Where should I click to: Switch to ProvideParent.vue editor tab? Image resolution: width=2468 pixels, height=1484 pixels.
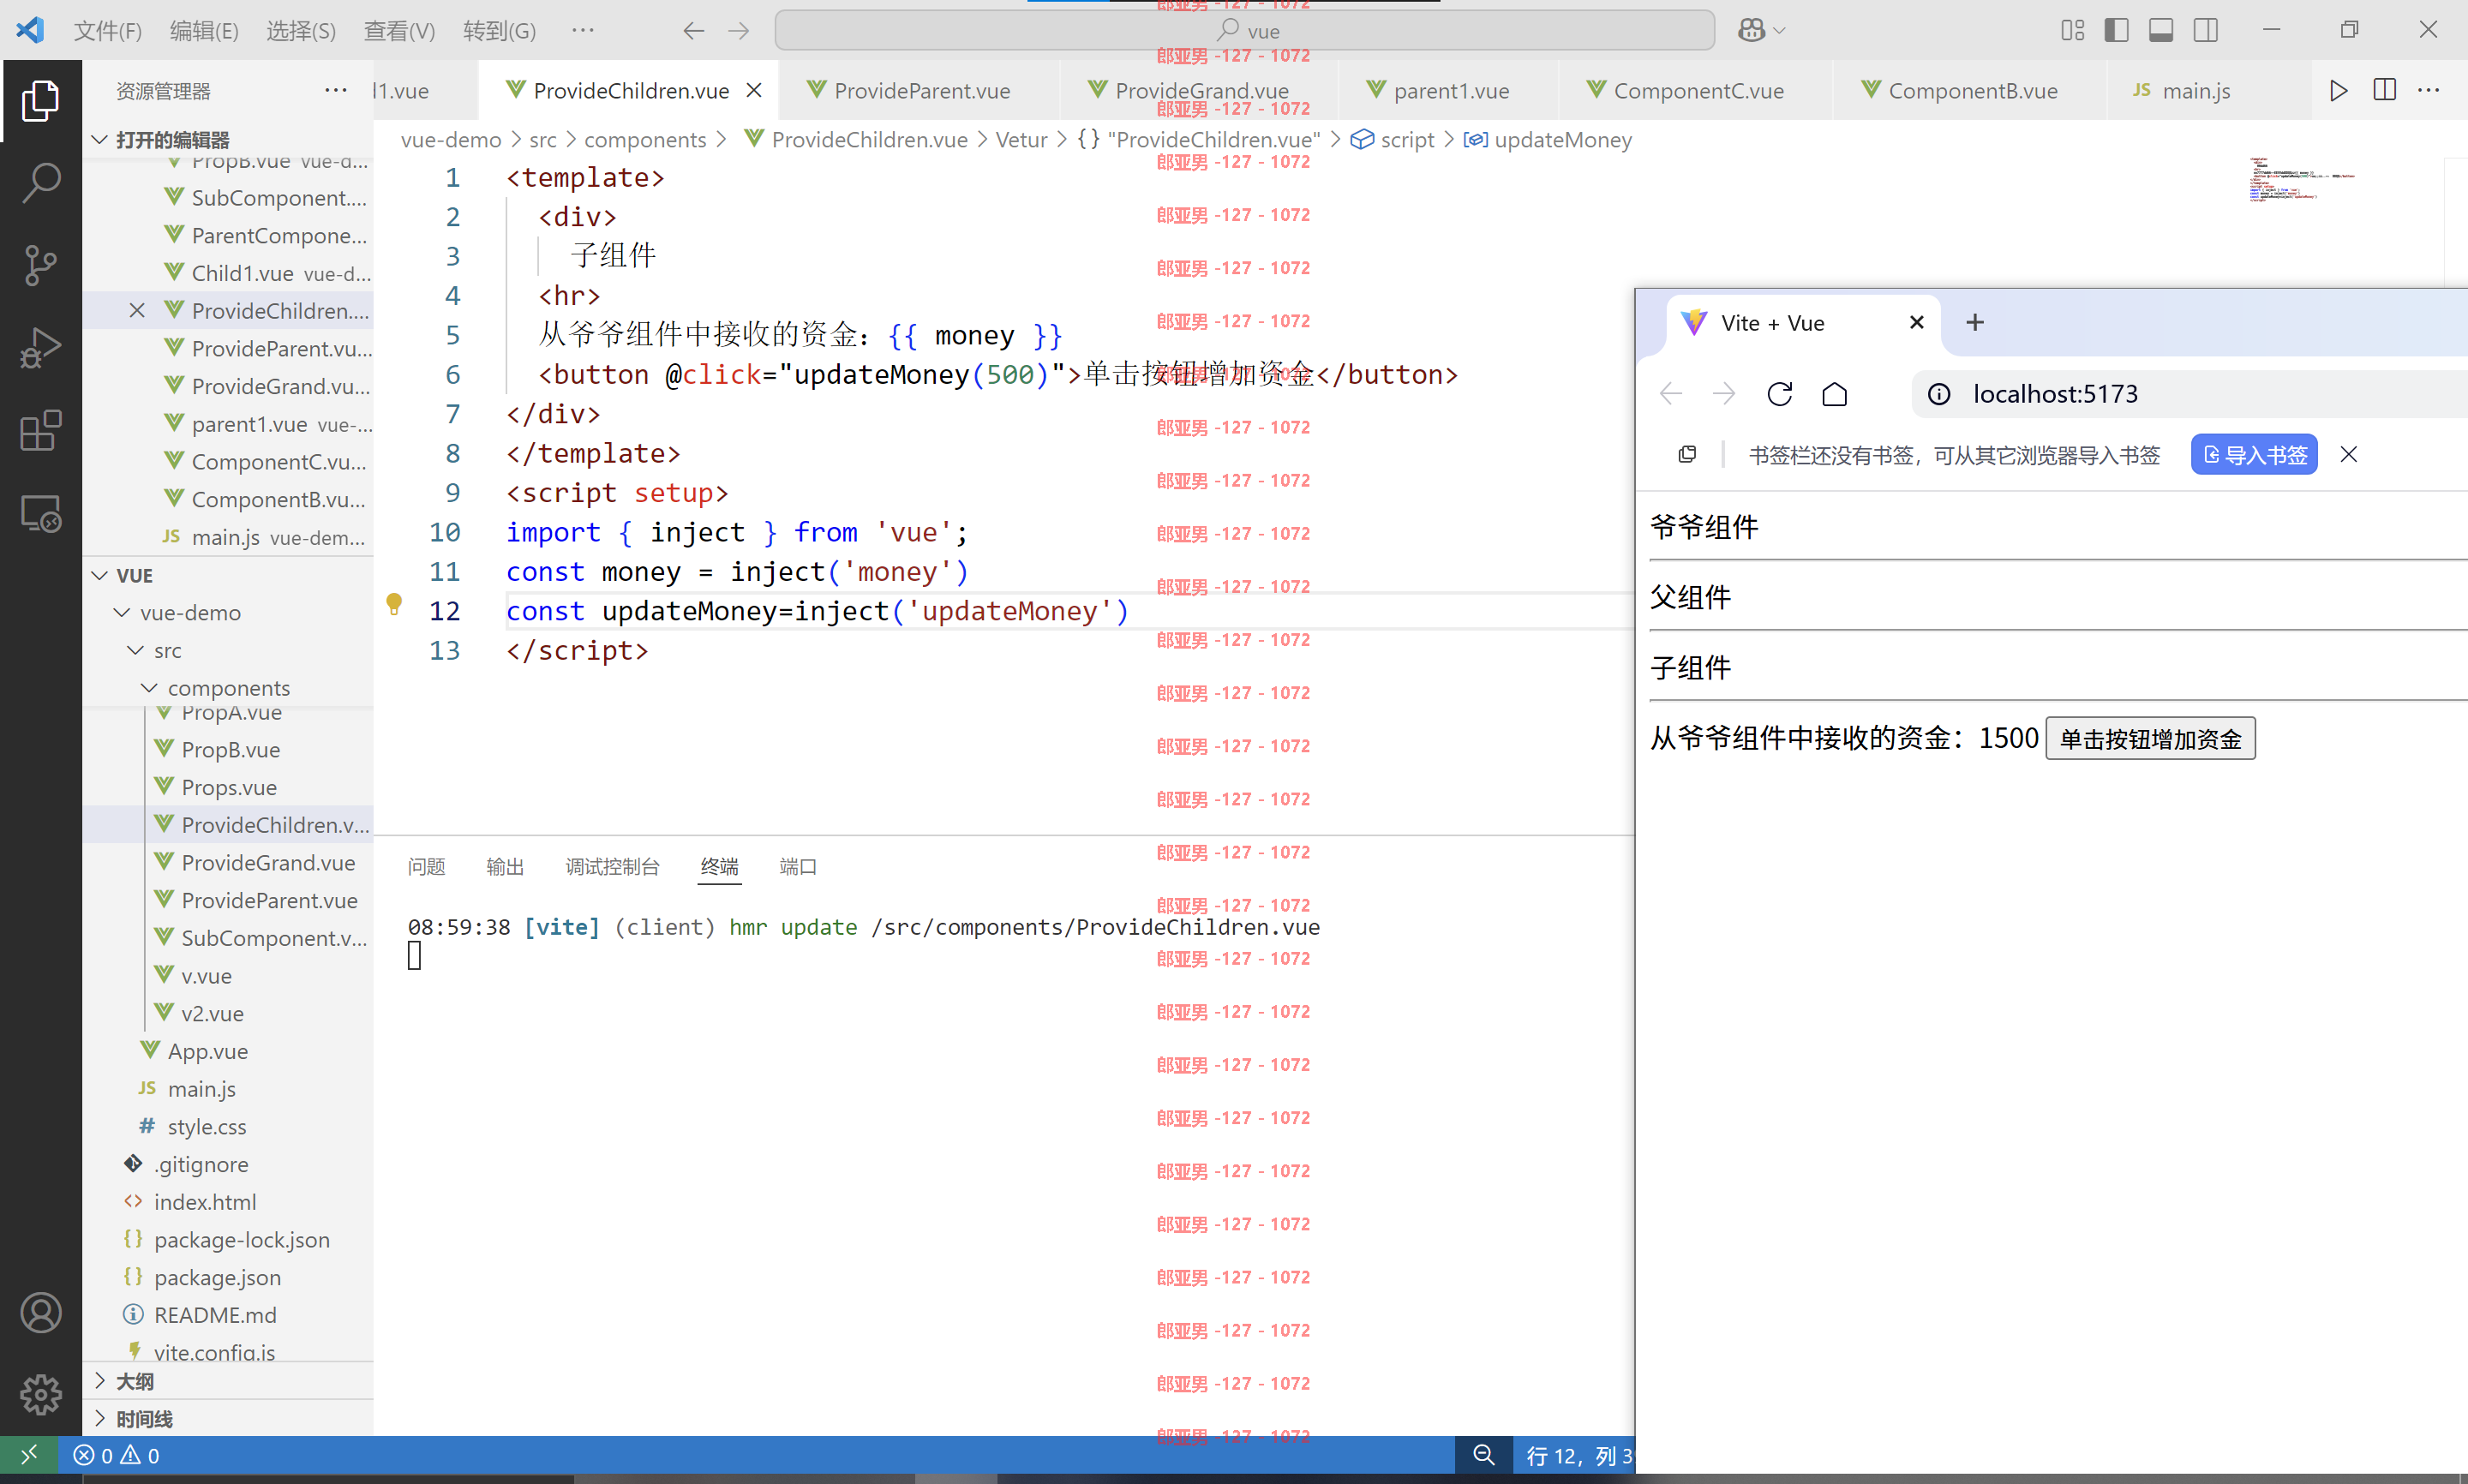pos(920,90)
